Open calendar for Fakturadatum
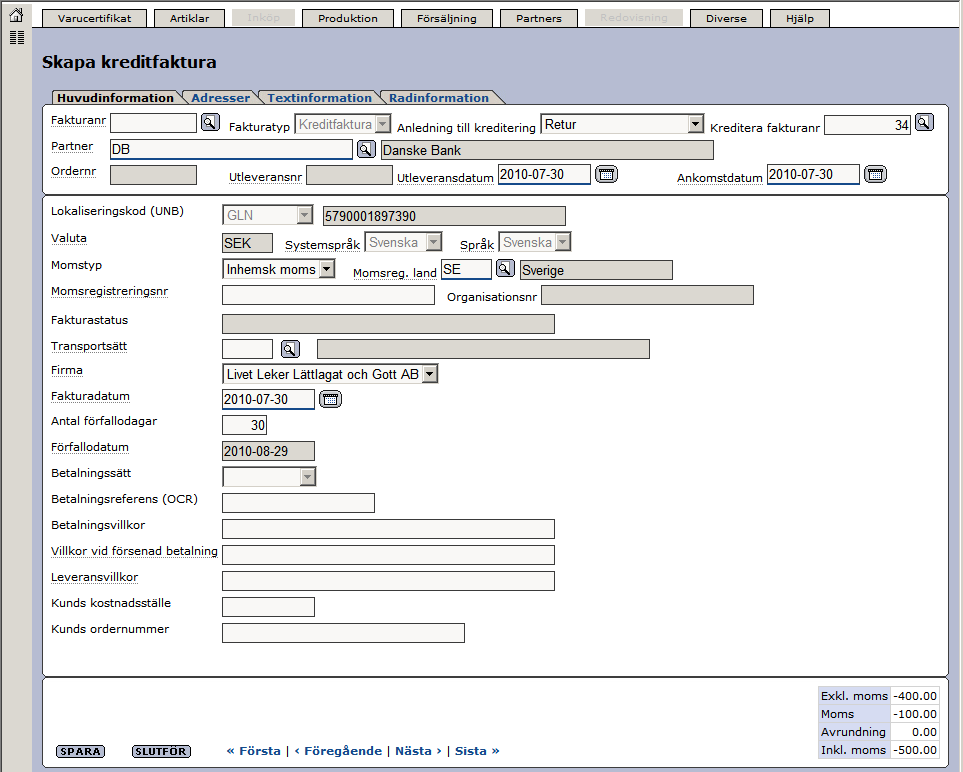This screenshot has width=963, height=772. 330,399
